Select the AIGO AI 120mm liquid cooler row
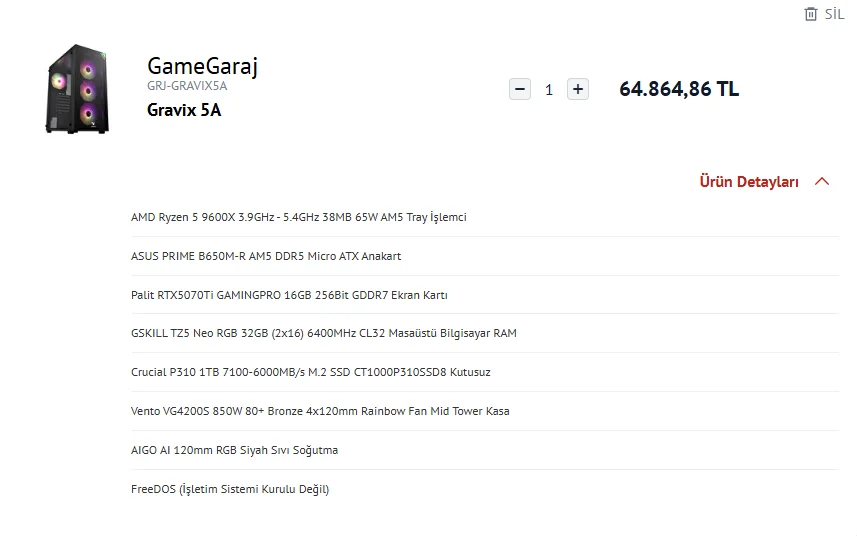This screenshot has height=536, width=857. (x=234, y=450)
